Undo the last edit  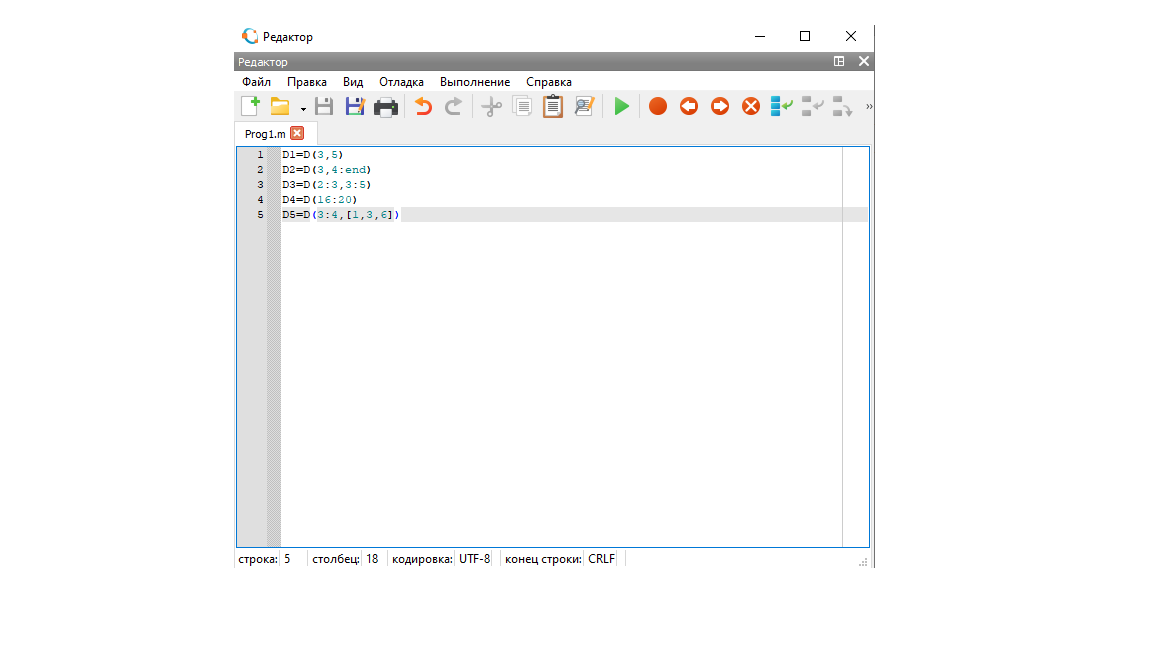[x=423, y=106]
